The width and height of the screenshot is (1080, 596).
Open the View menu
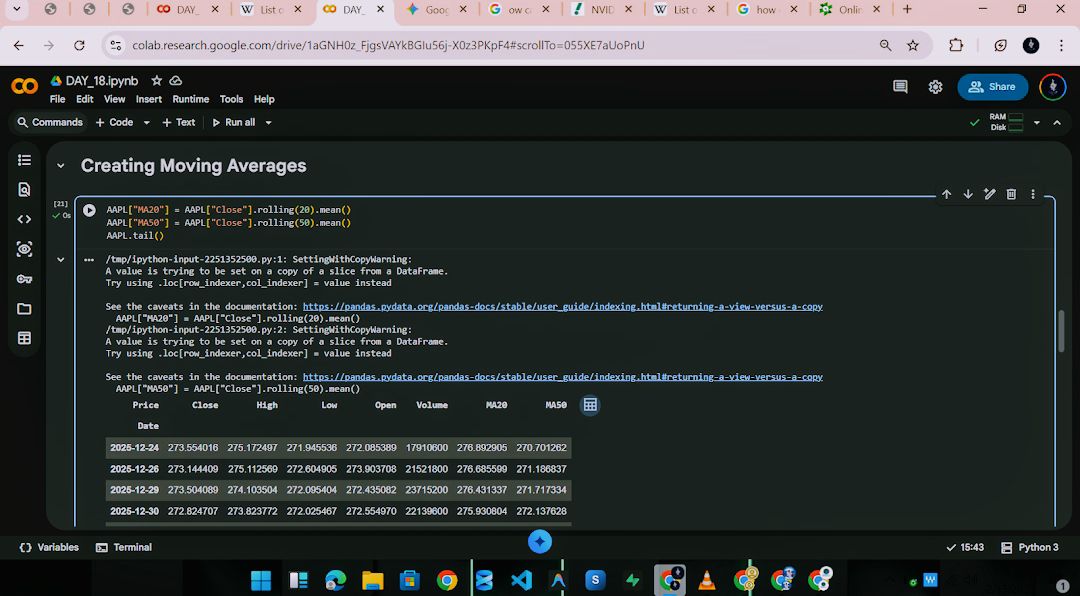(114, 99)
